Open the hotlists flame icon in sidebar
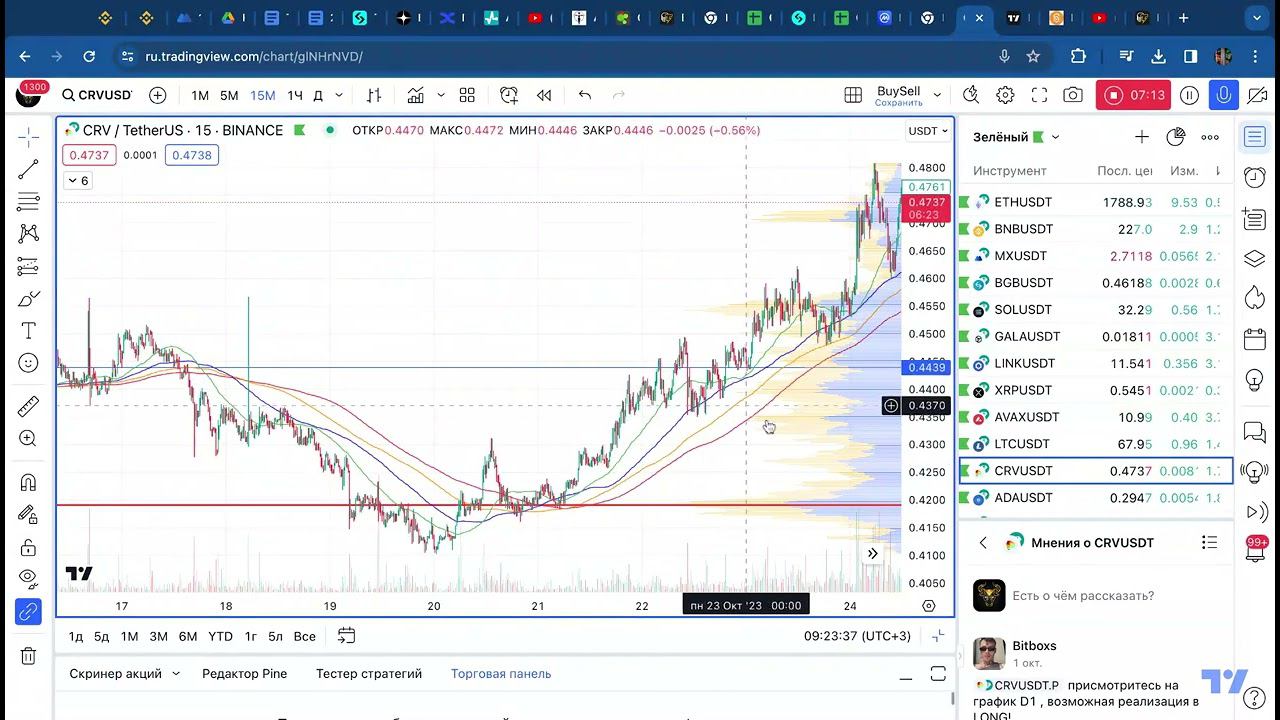 click(x=1255, y=297)
